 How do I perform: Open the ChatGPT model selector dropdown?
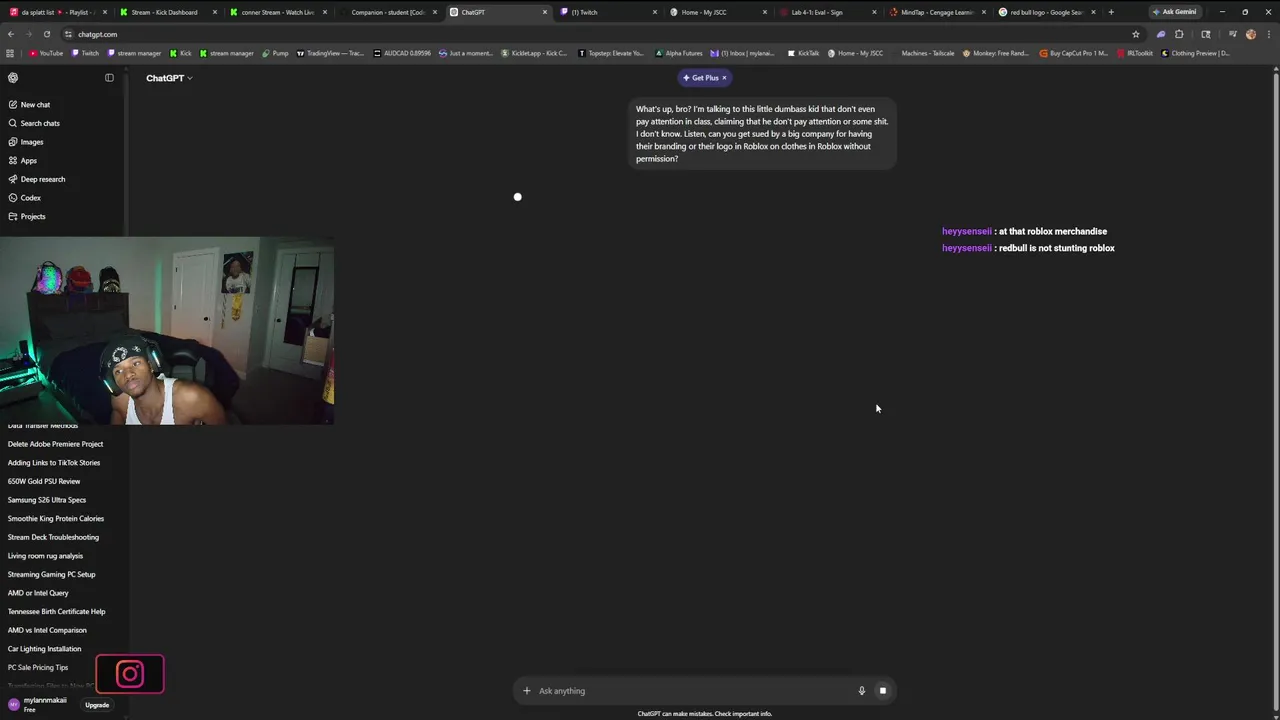169,78
